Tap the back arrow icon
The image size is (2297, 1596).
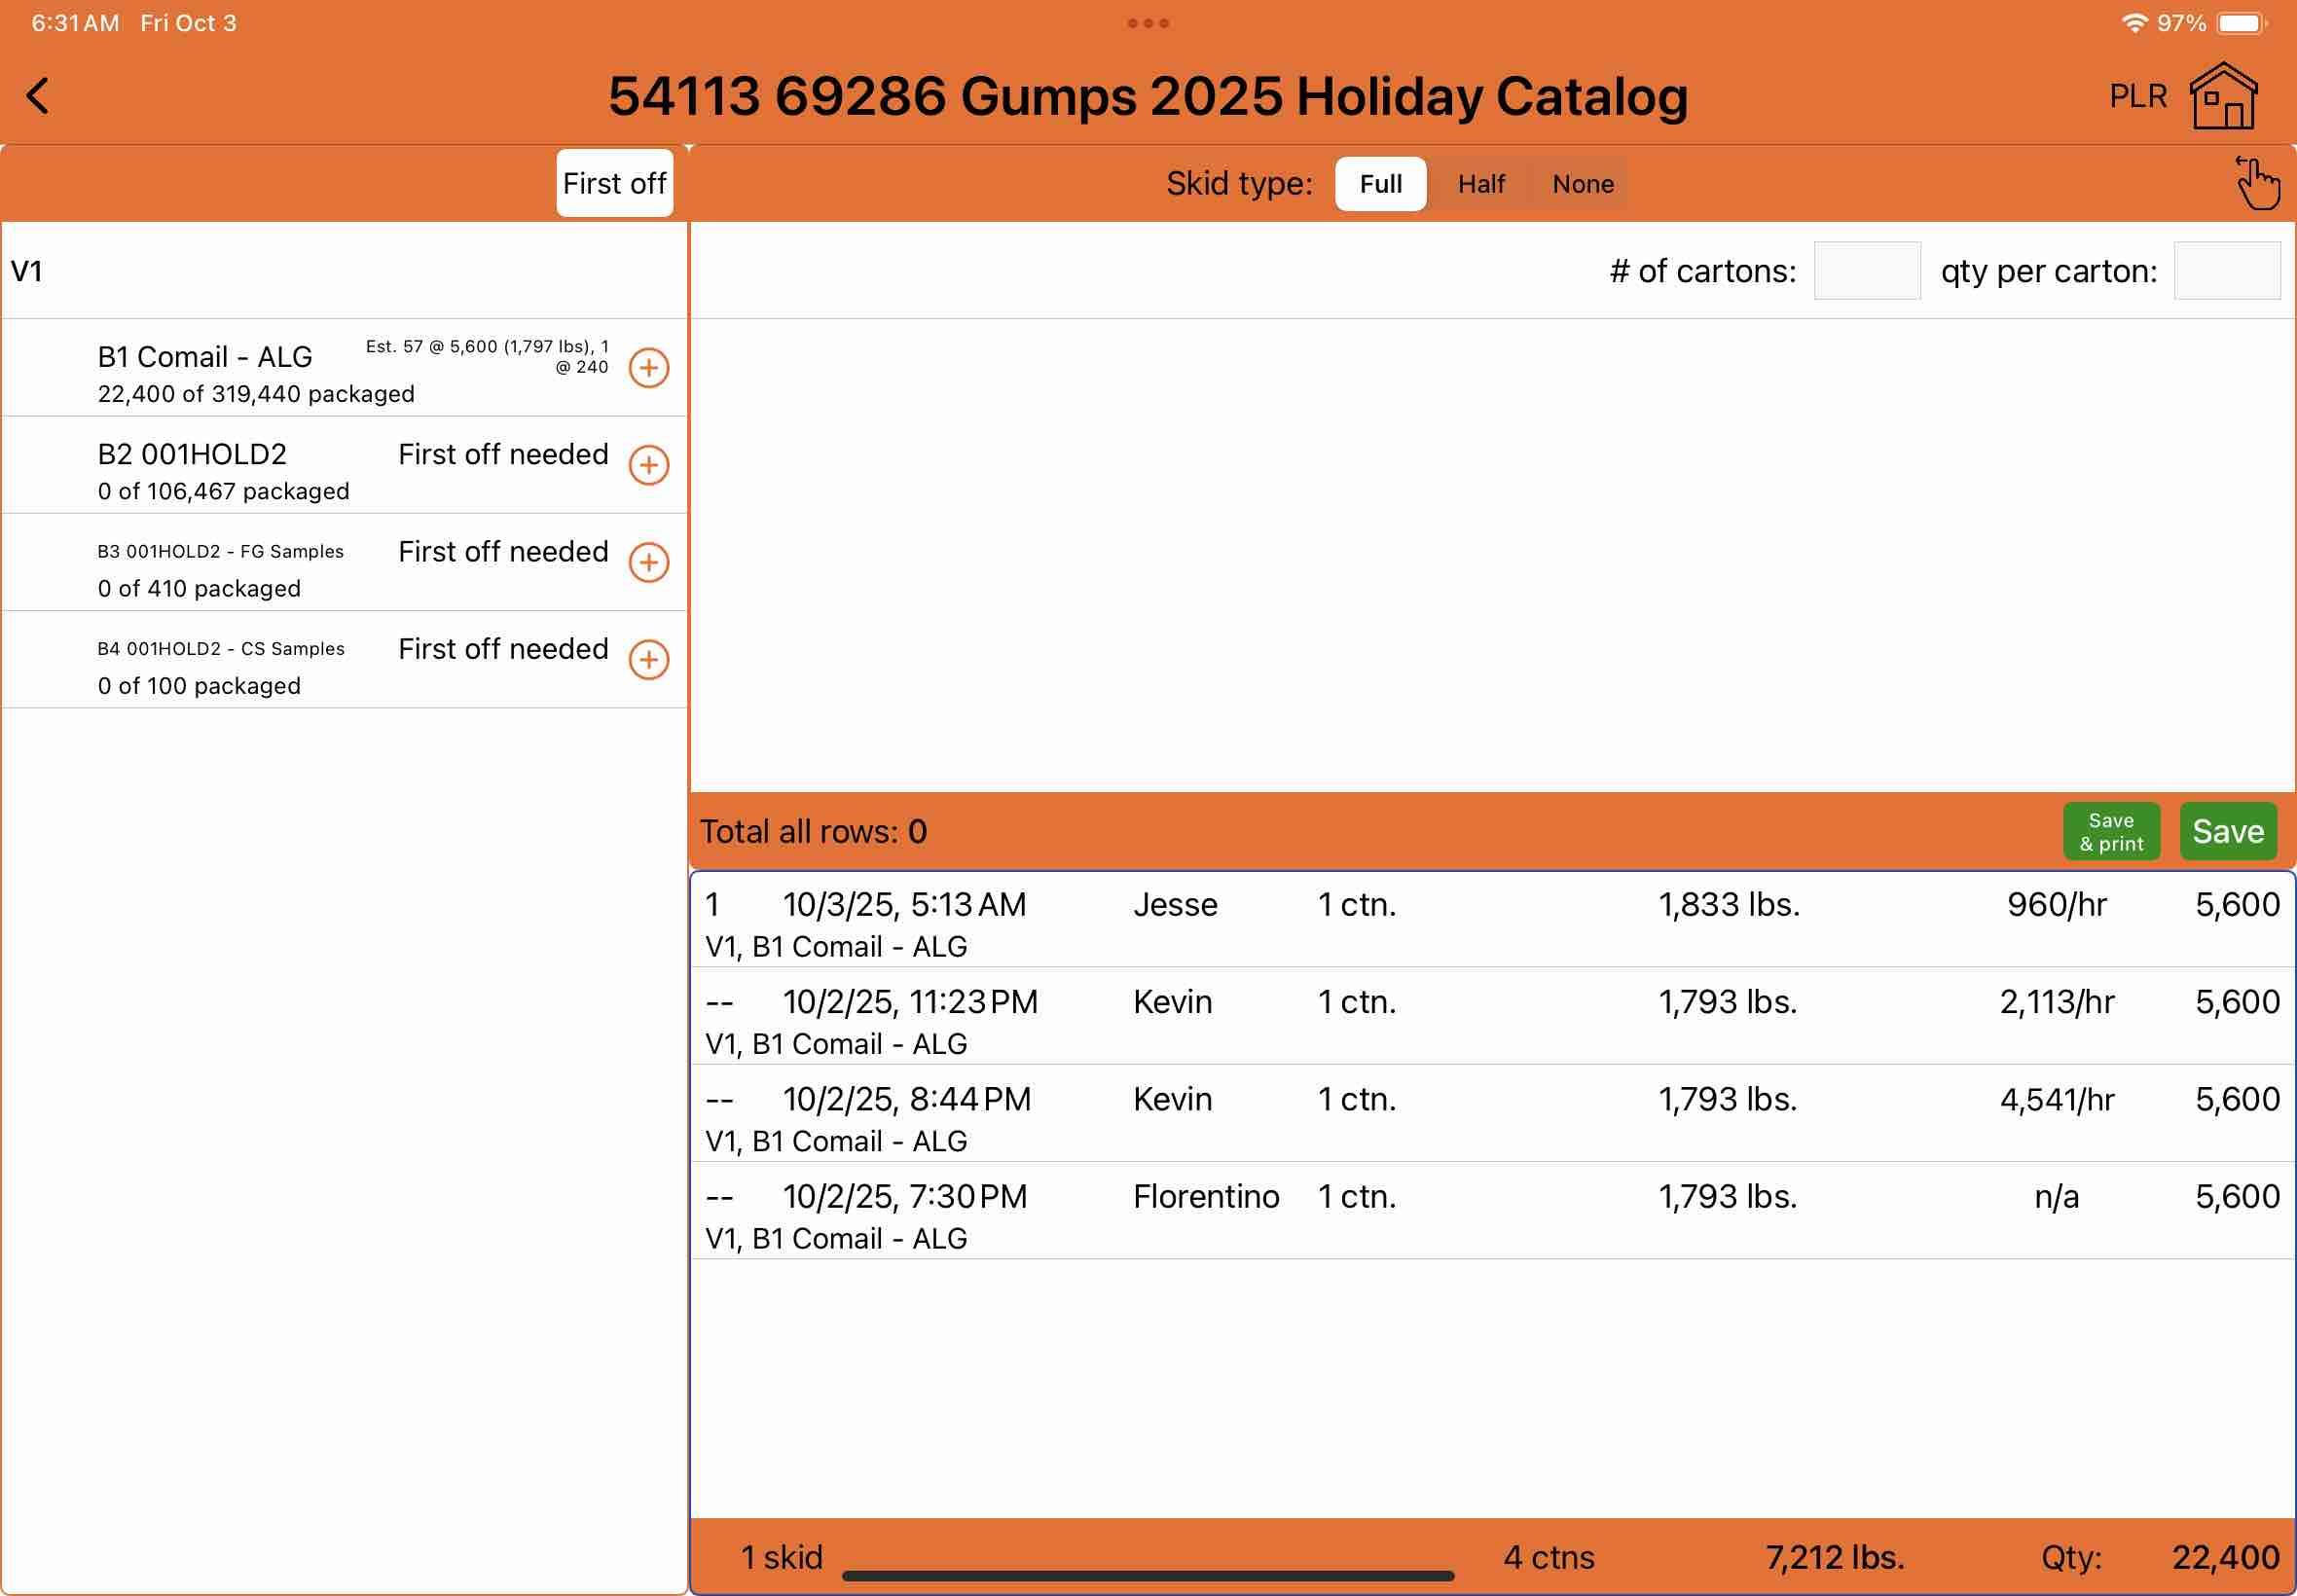pos(38,97)
